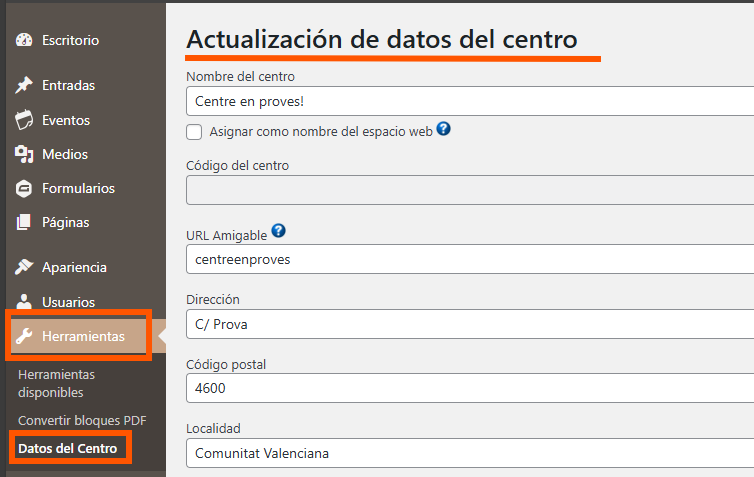This screenshot has height=477, width=754.
Task: Open the 'Herramientas disponibles' submenu link
Action: 56,383
